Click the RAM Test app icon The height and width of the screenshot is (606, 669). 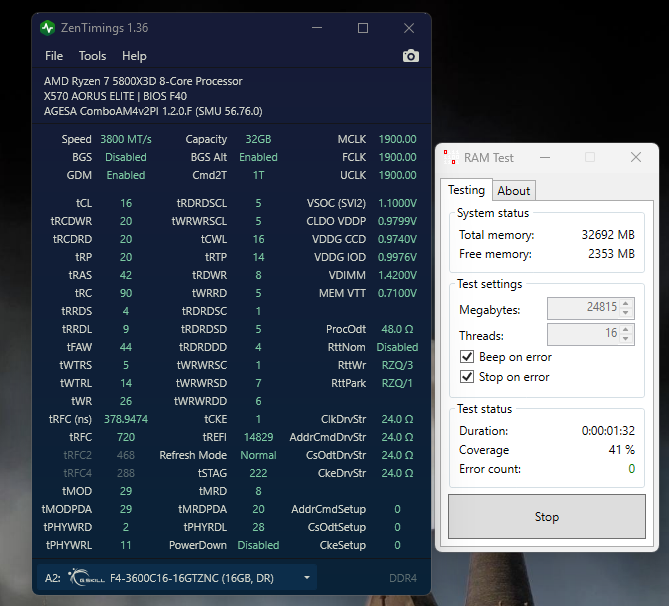[451, 157]
